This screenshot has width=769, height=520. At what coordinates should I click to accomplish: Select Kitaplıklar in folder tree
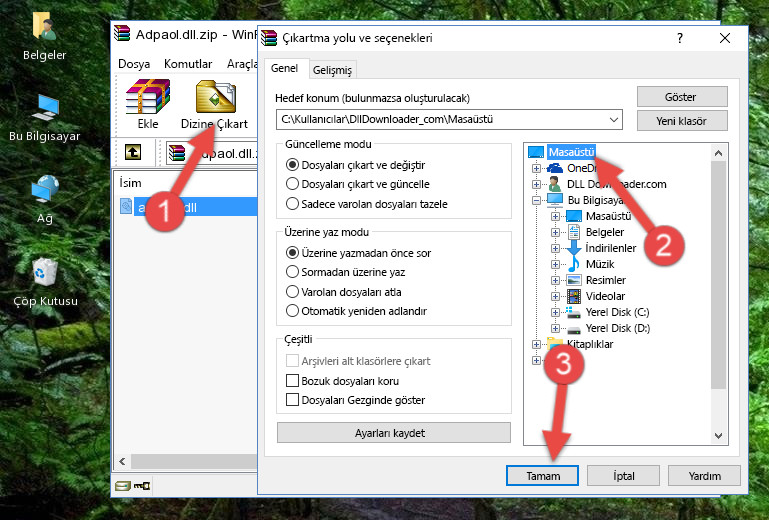(590, 344)
